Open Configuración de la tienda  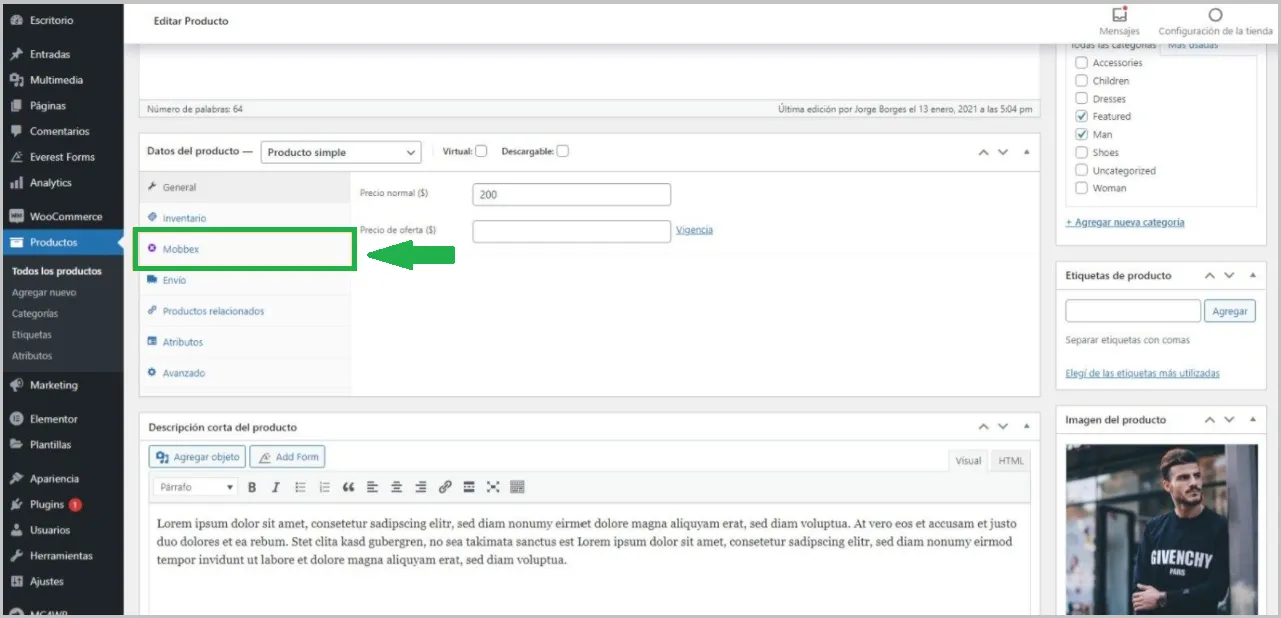1215,22
